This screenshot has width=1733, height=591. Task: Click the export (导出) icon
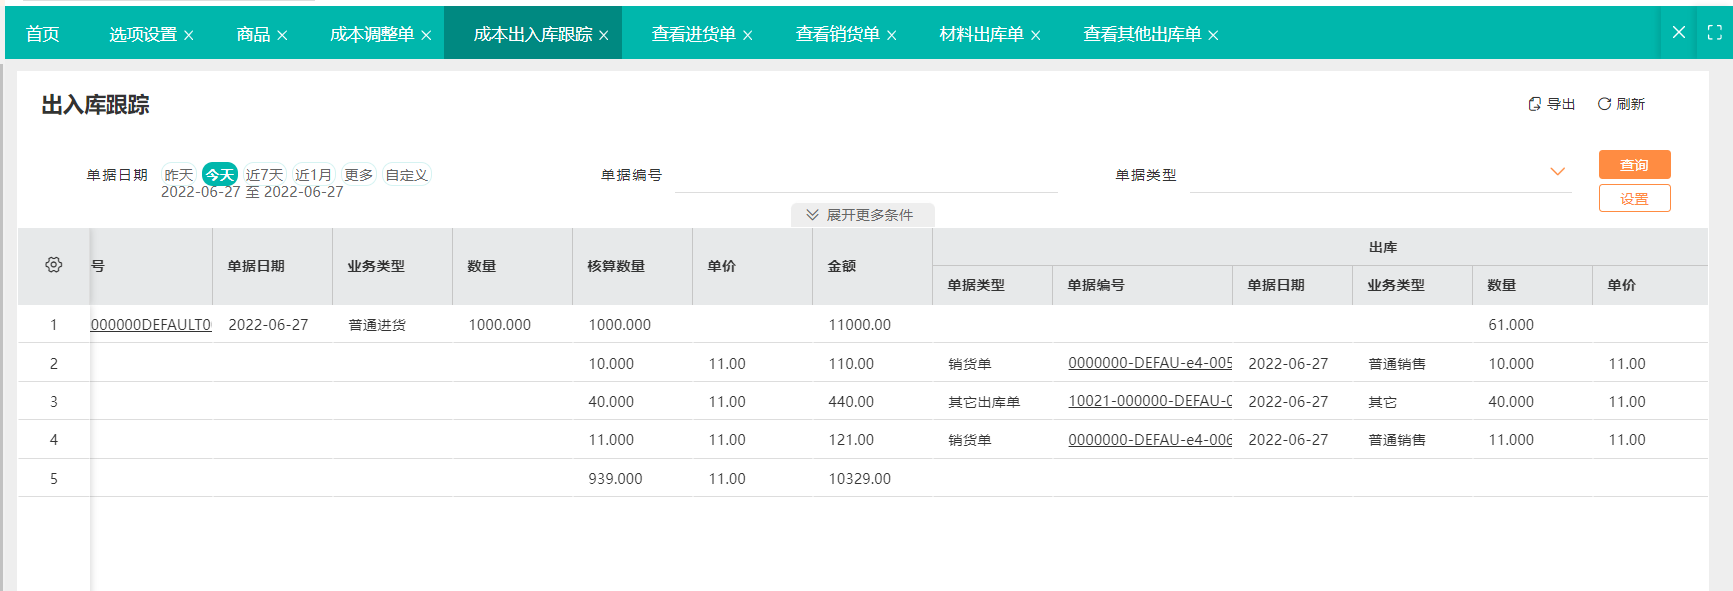tap(1534, 104)
